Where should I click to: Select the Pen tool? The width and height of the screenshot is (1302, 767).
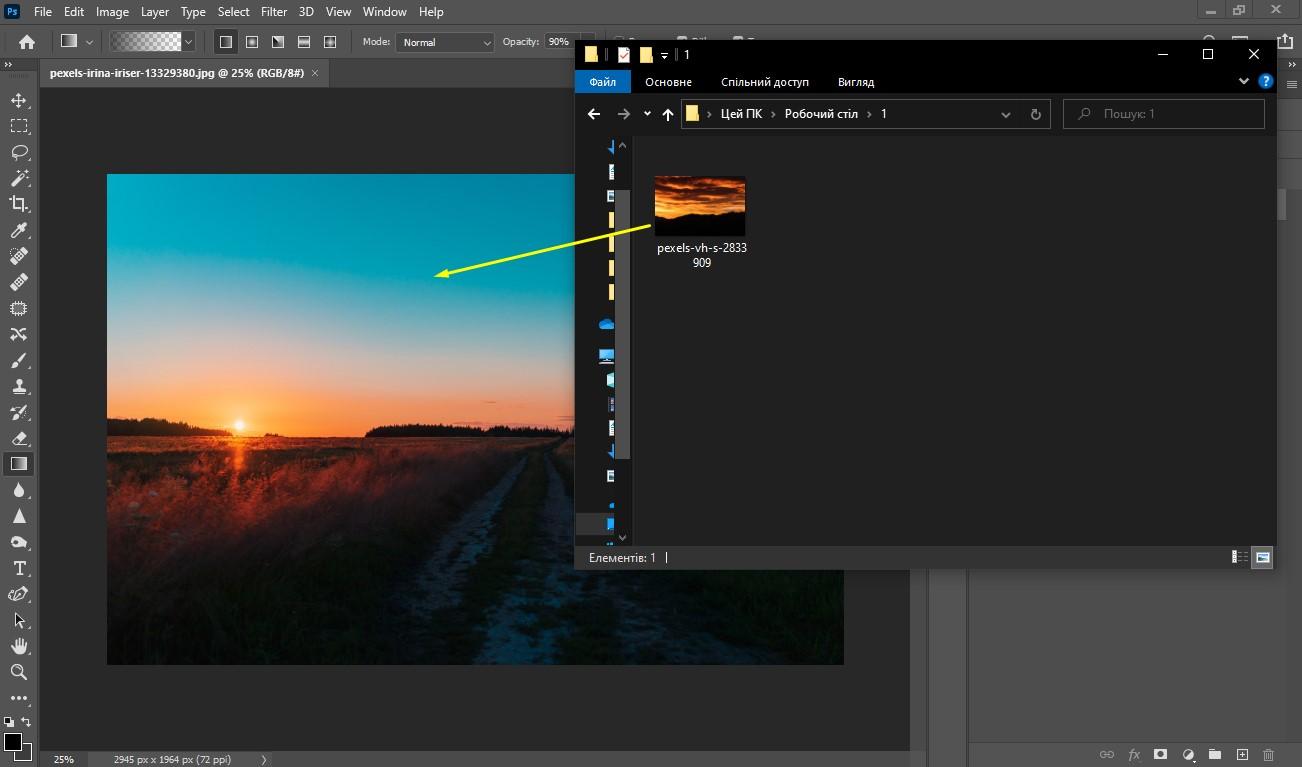(19, 594)
